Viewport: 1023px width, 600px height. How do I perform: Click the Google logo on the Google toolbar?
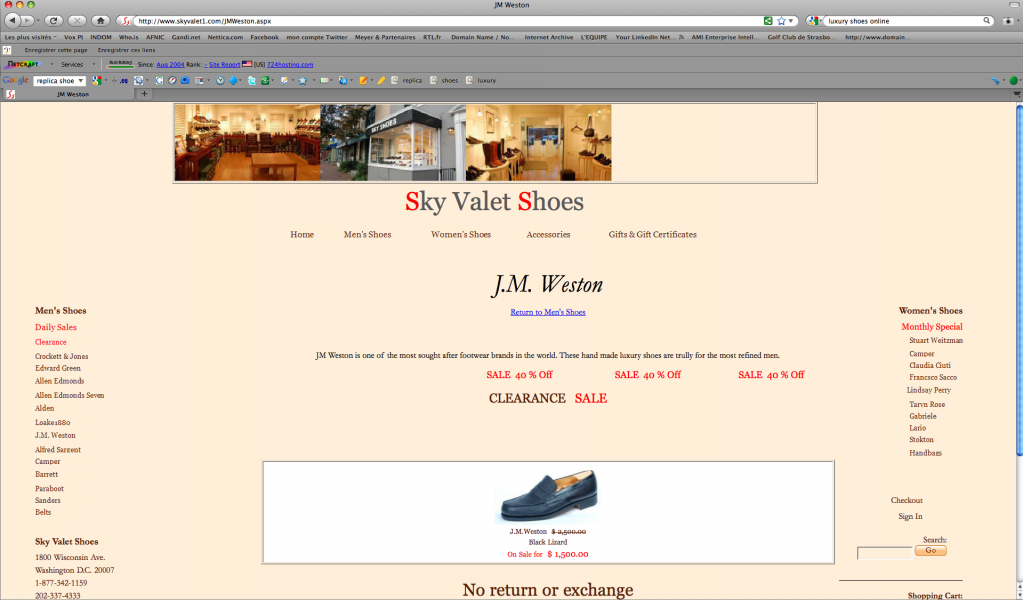pos(15,80)
